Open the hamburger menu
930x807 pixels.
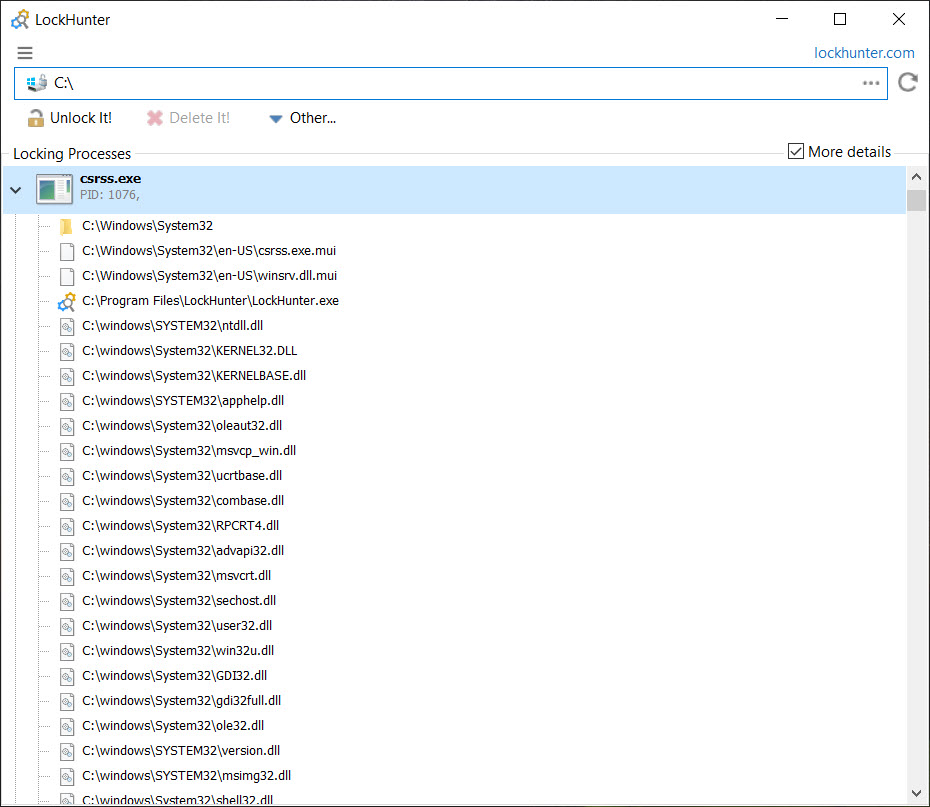(x=25, y=53)
